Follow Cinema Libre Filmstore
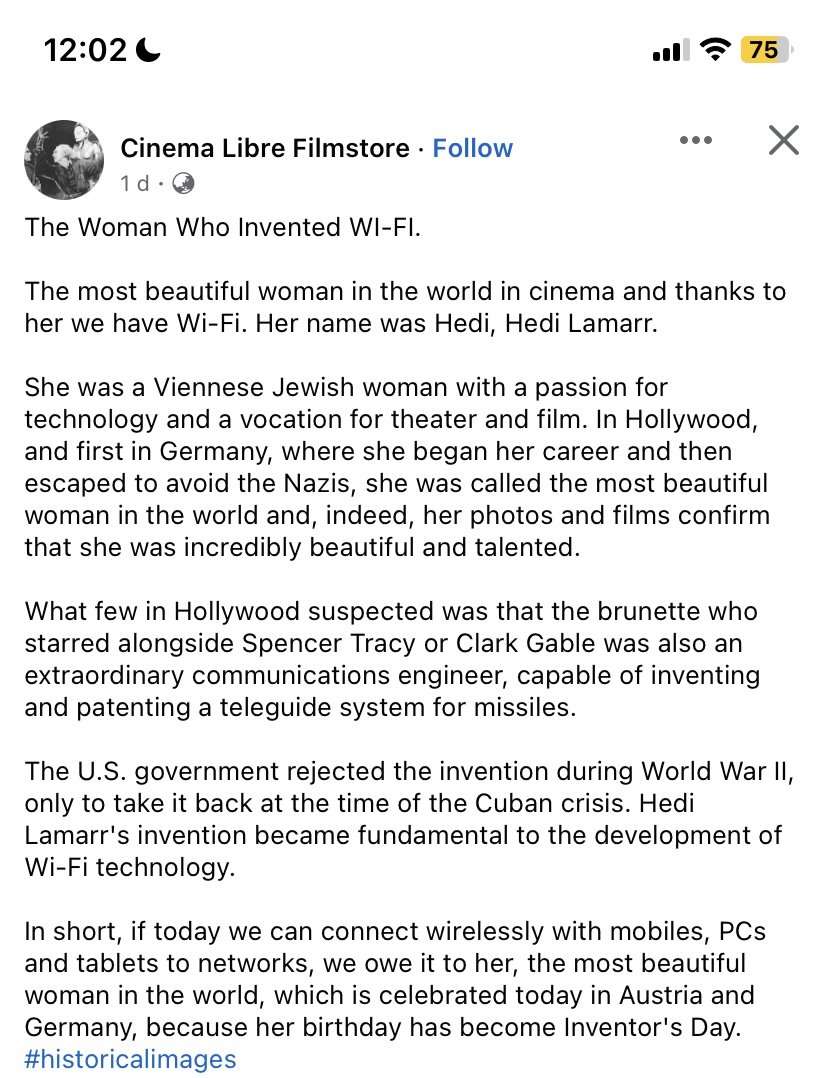Image resolution: width=828 pixels, height=1078 pixels. tap(472, 148)
